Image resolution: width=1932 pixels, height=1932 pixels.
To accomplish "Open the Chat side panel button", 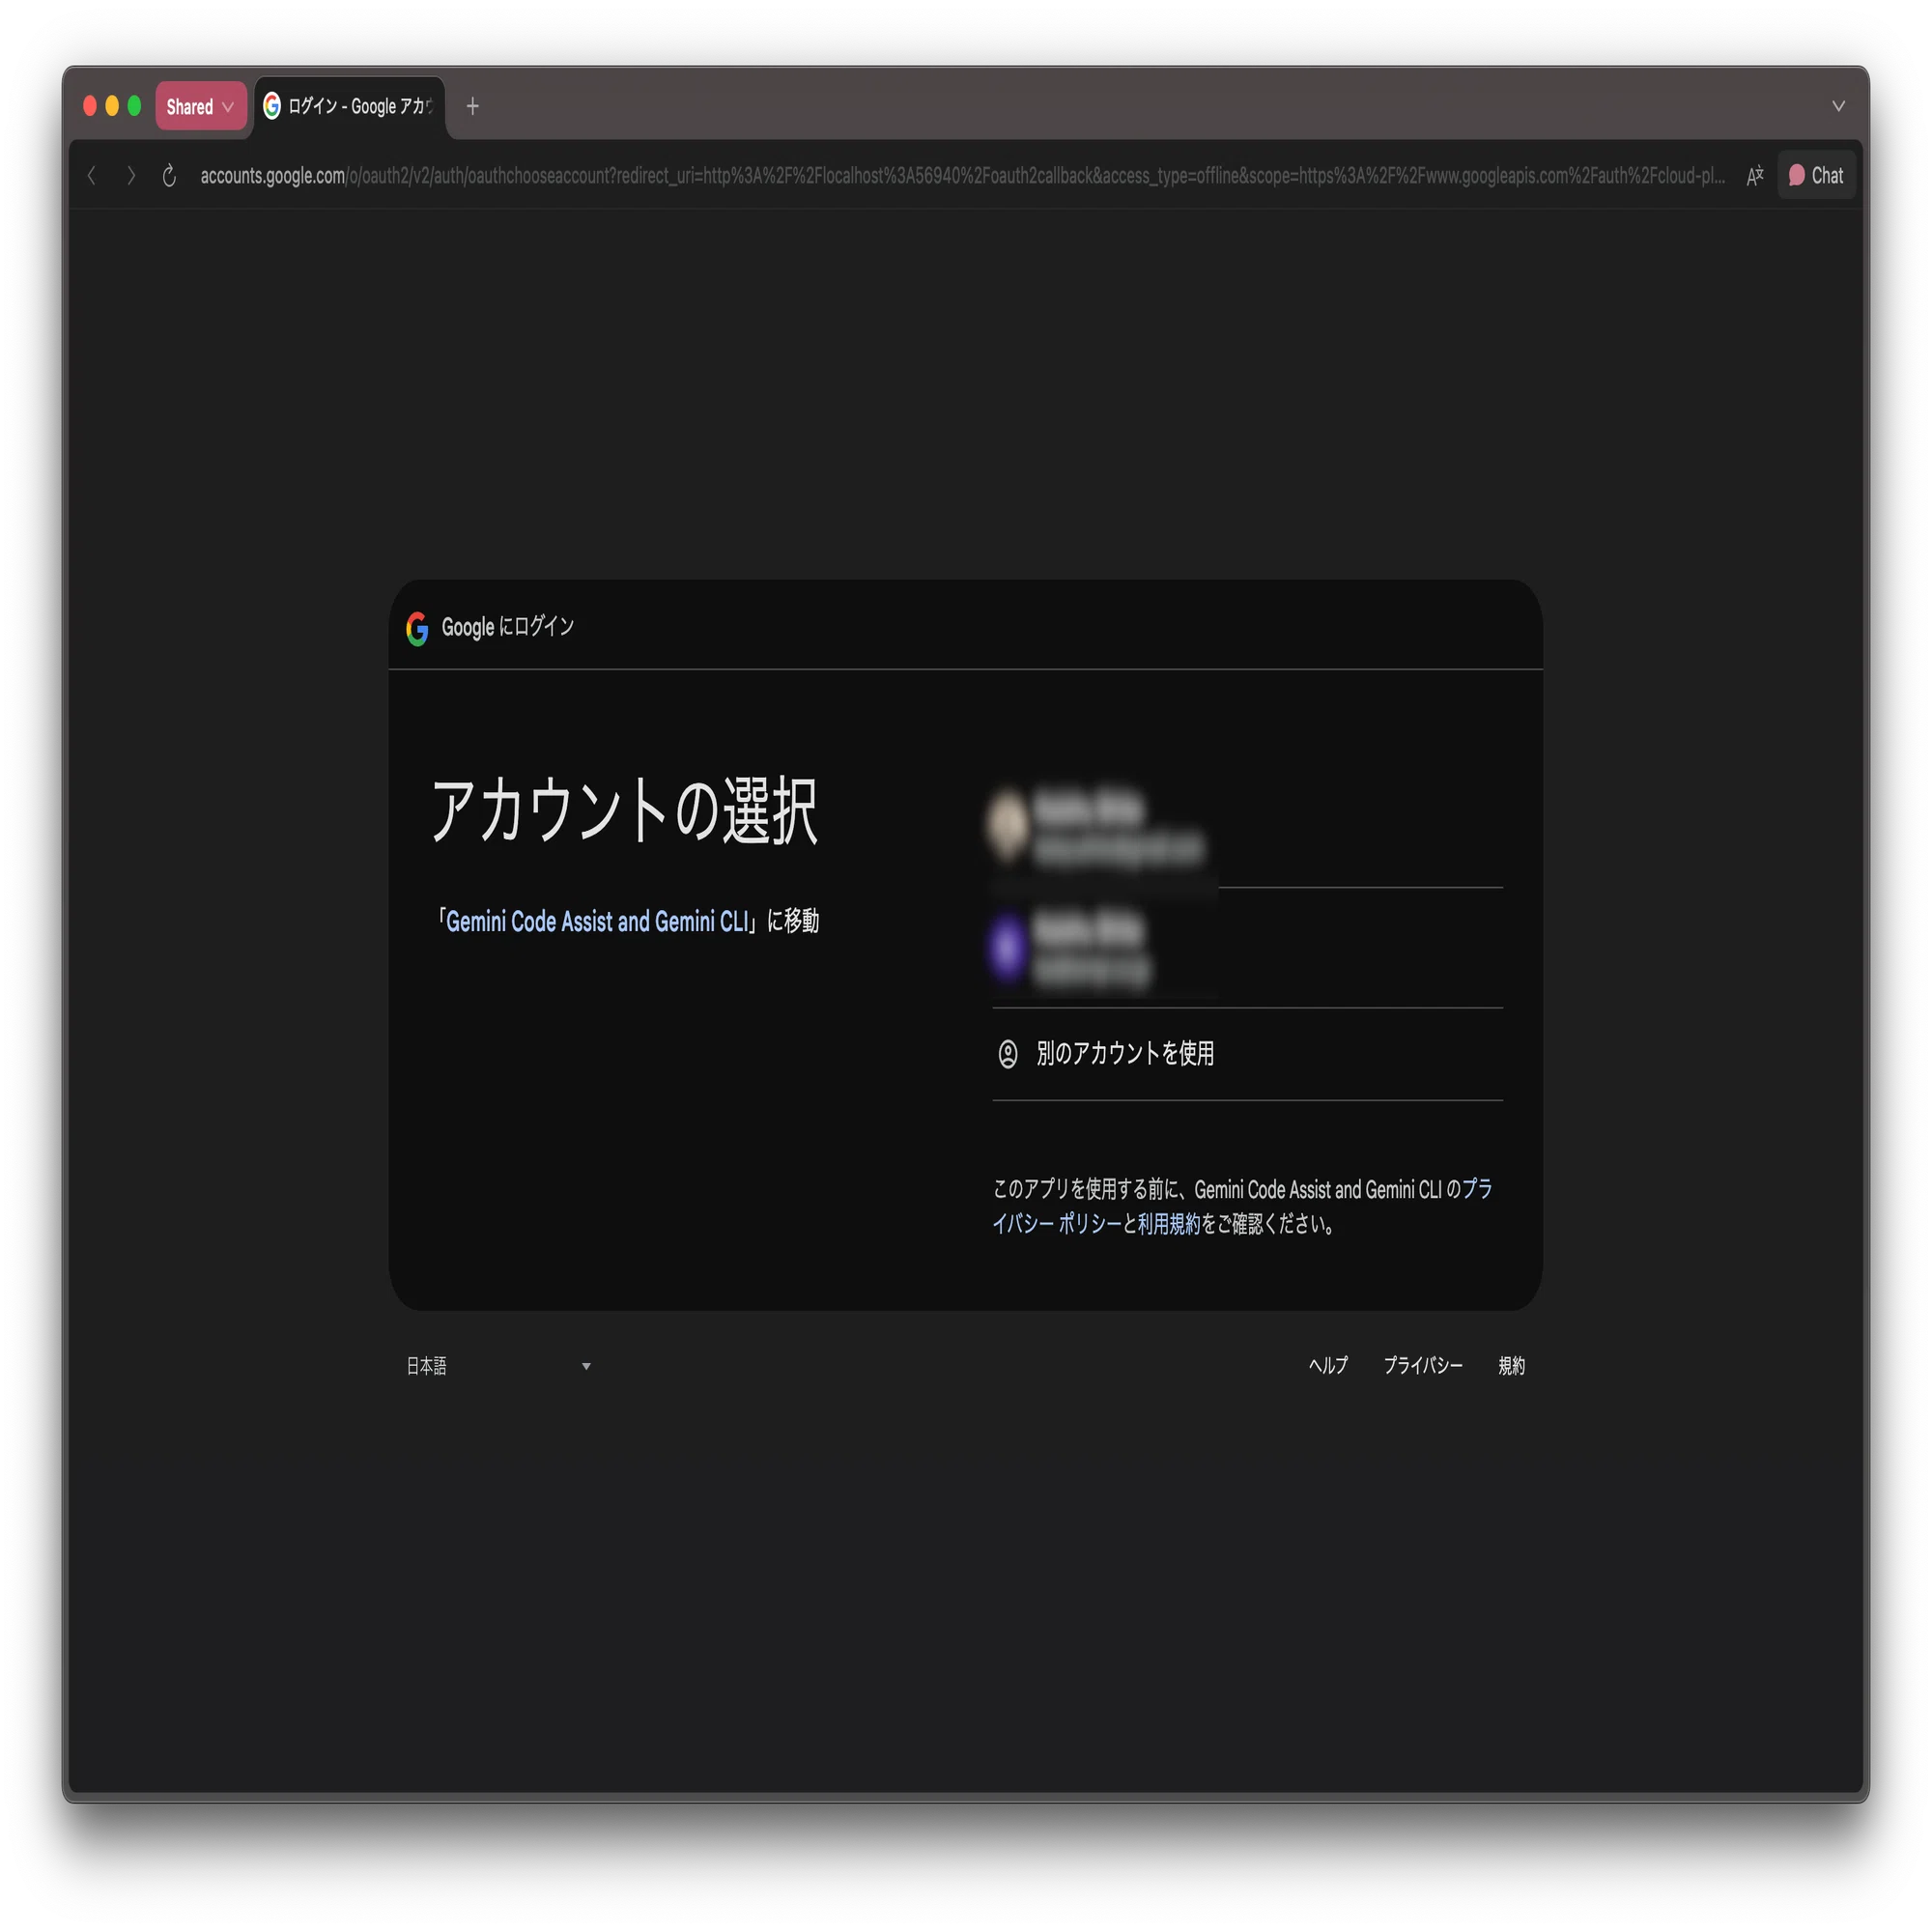I will pos(1816,175).
